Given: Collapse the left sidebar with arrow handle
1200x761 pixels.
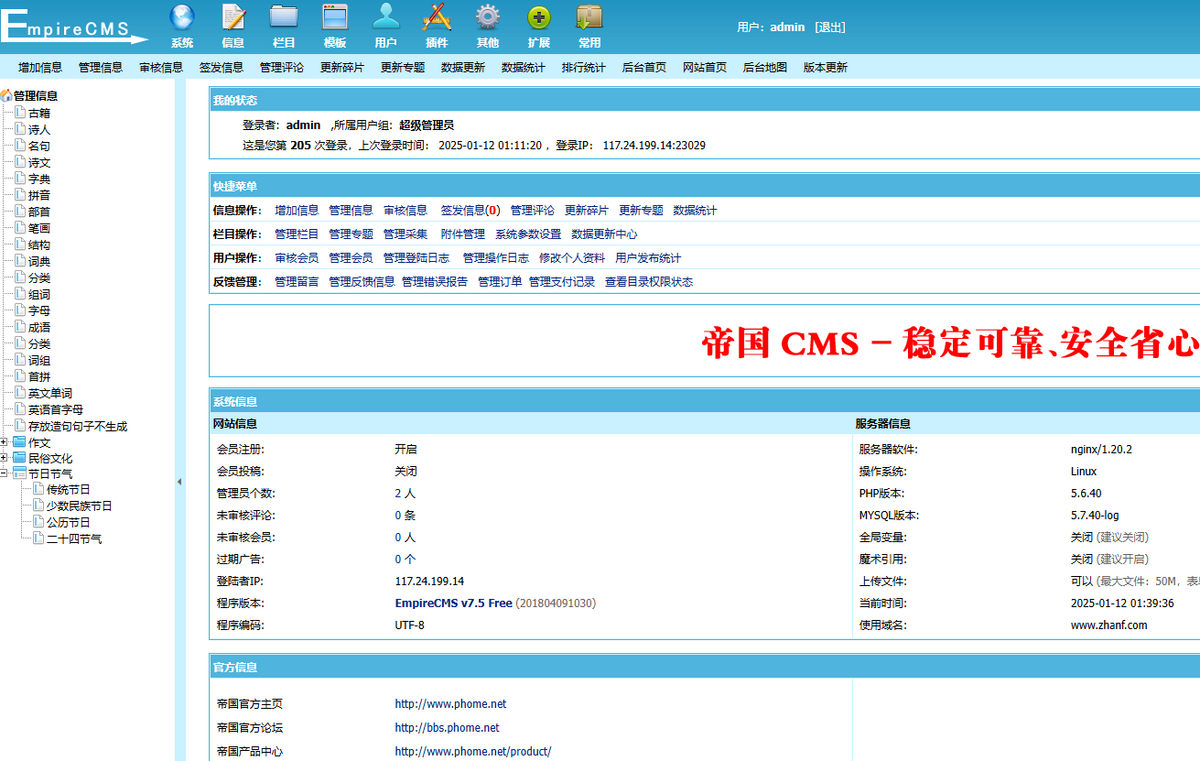Looking at the screenshot, I should tap(180, 482).
